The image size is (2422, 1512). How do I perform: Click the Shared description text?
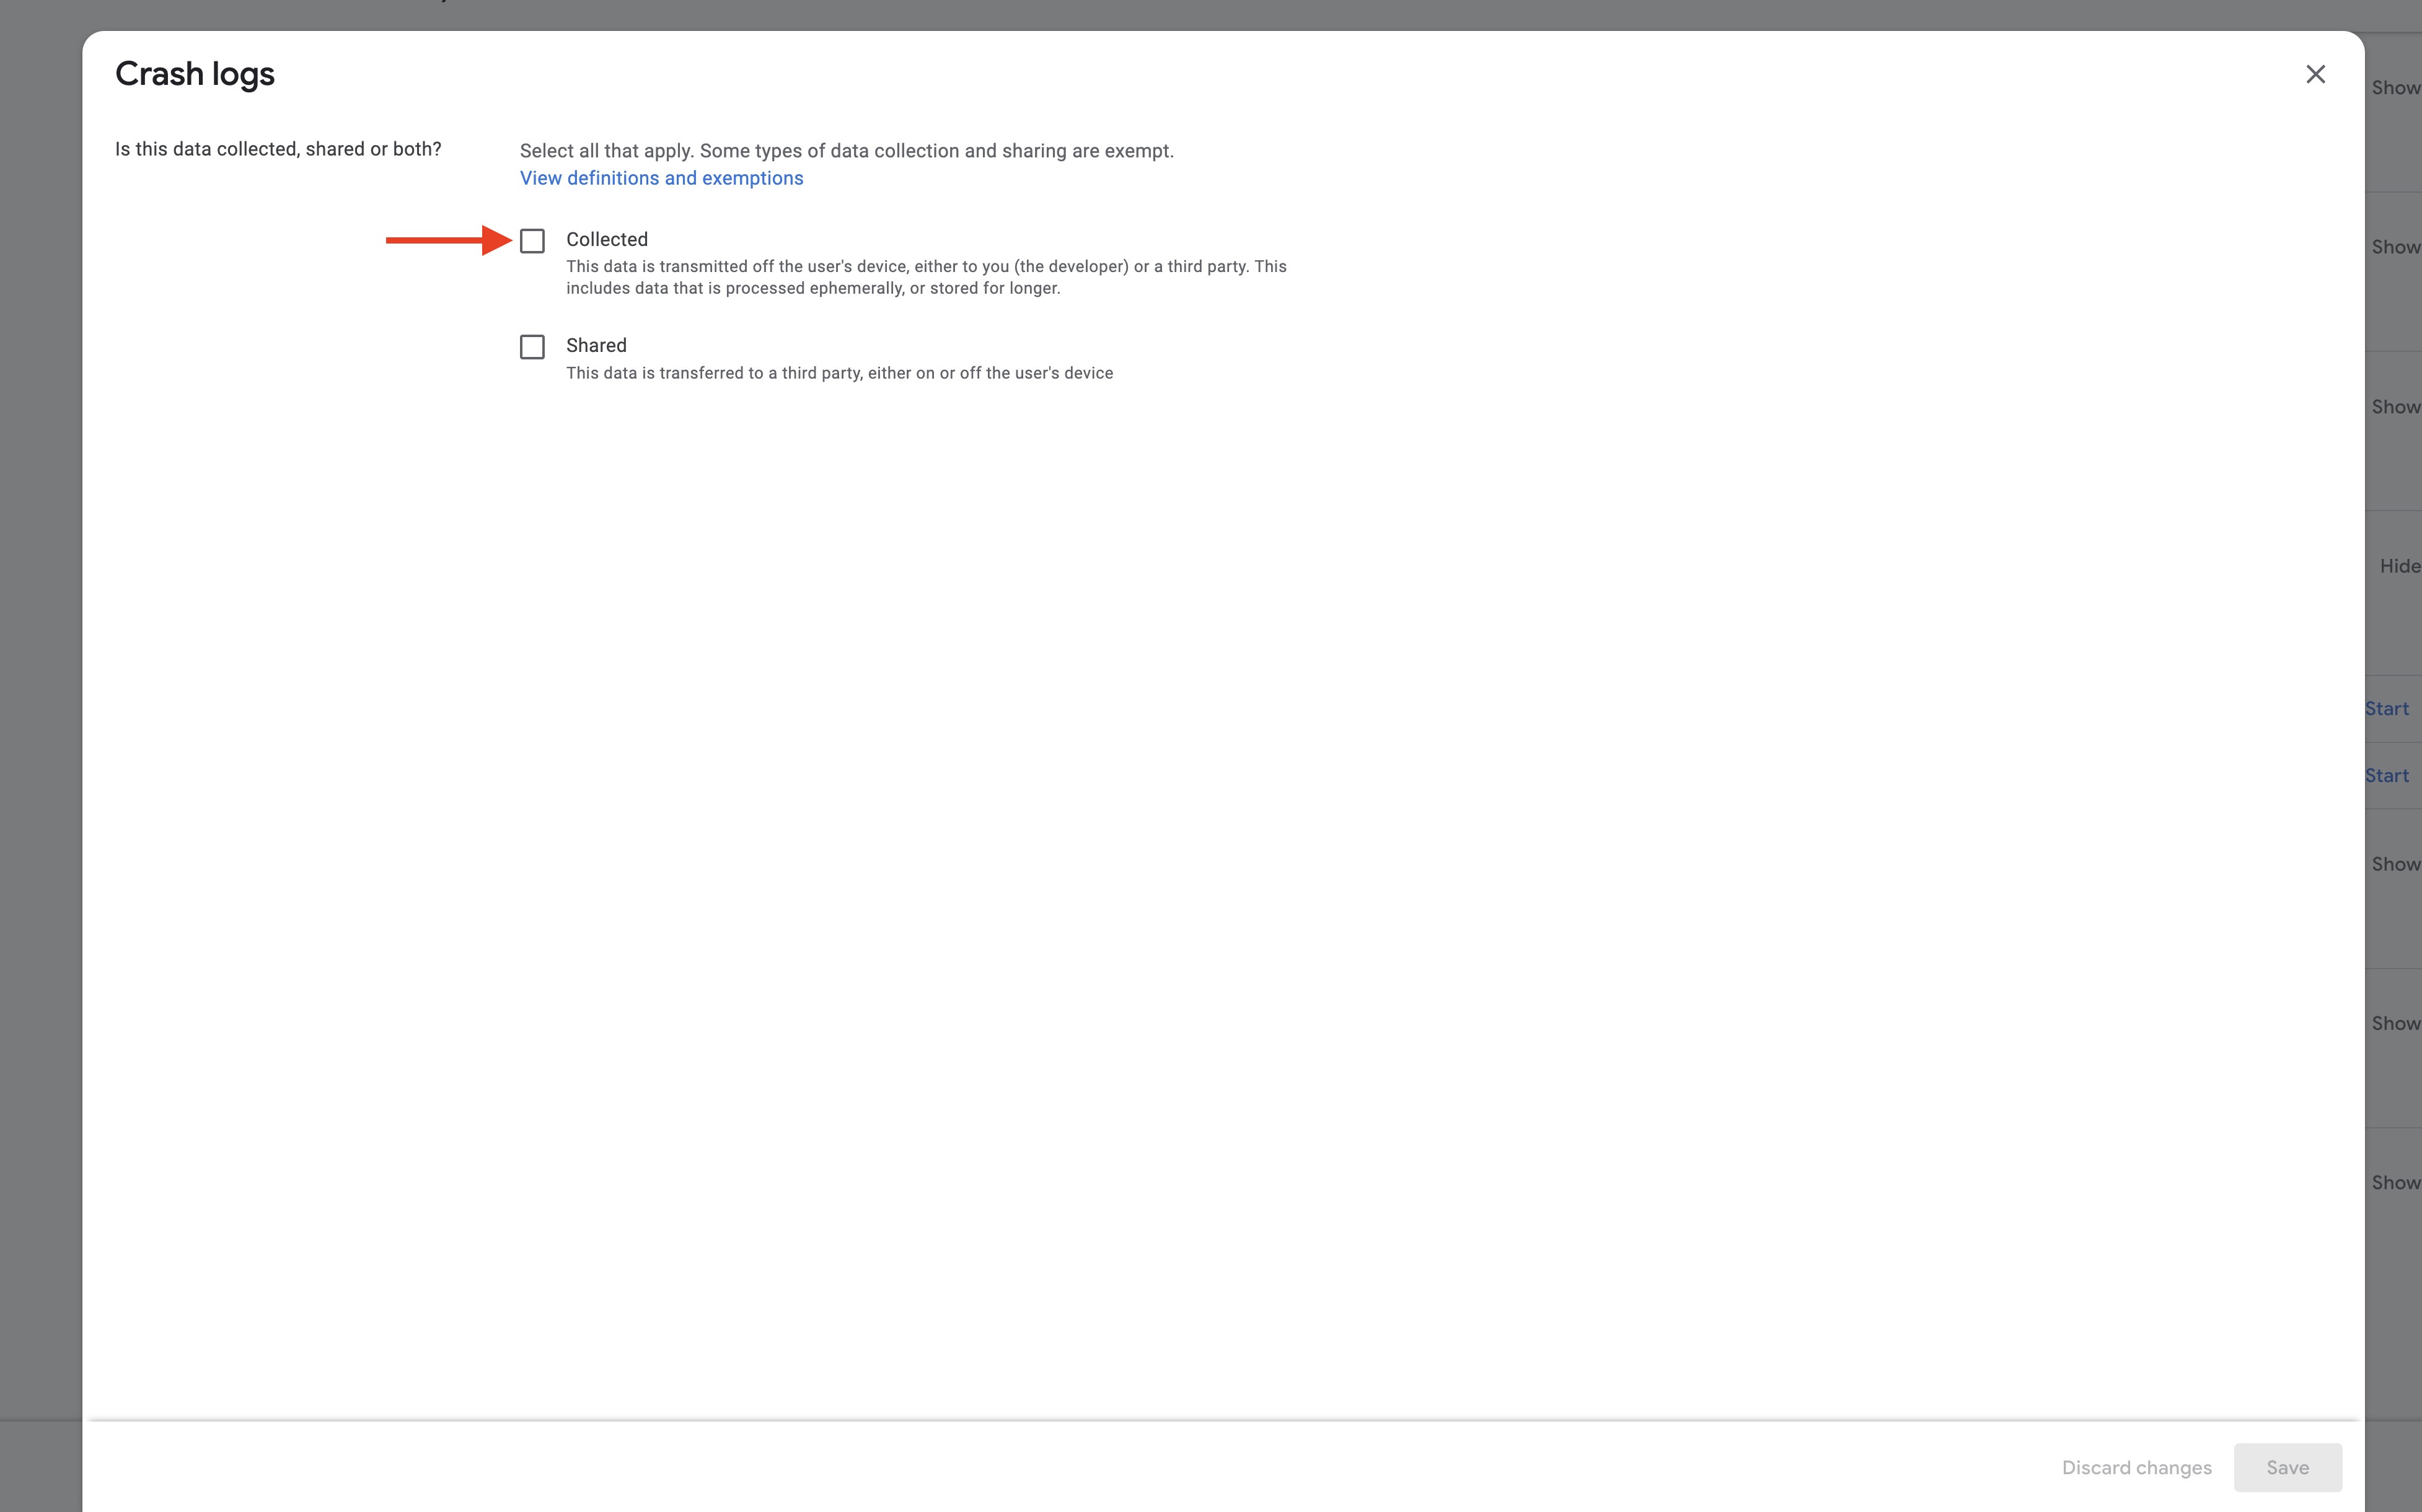pos(839,373)
